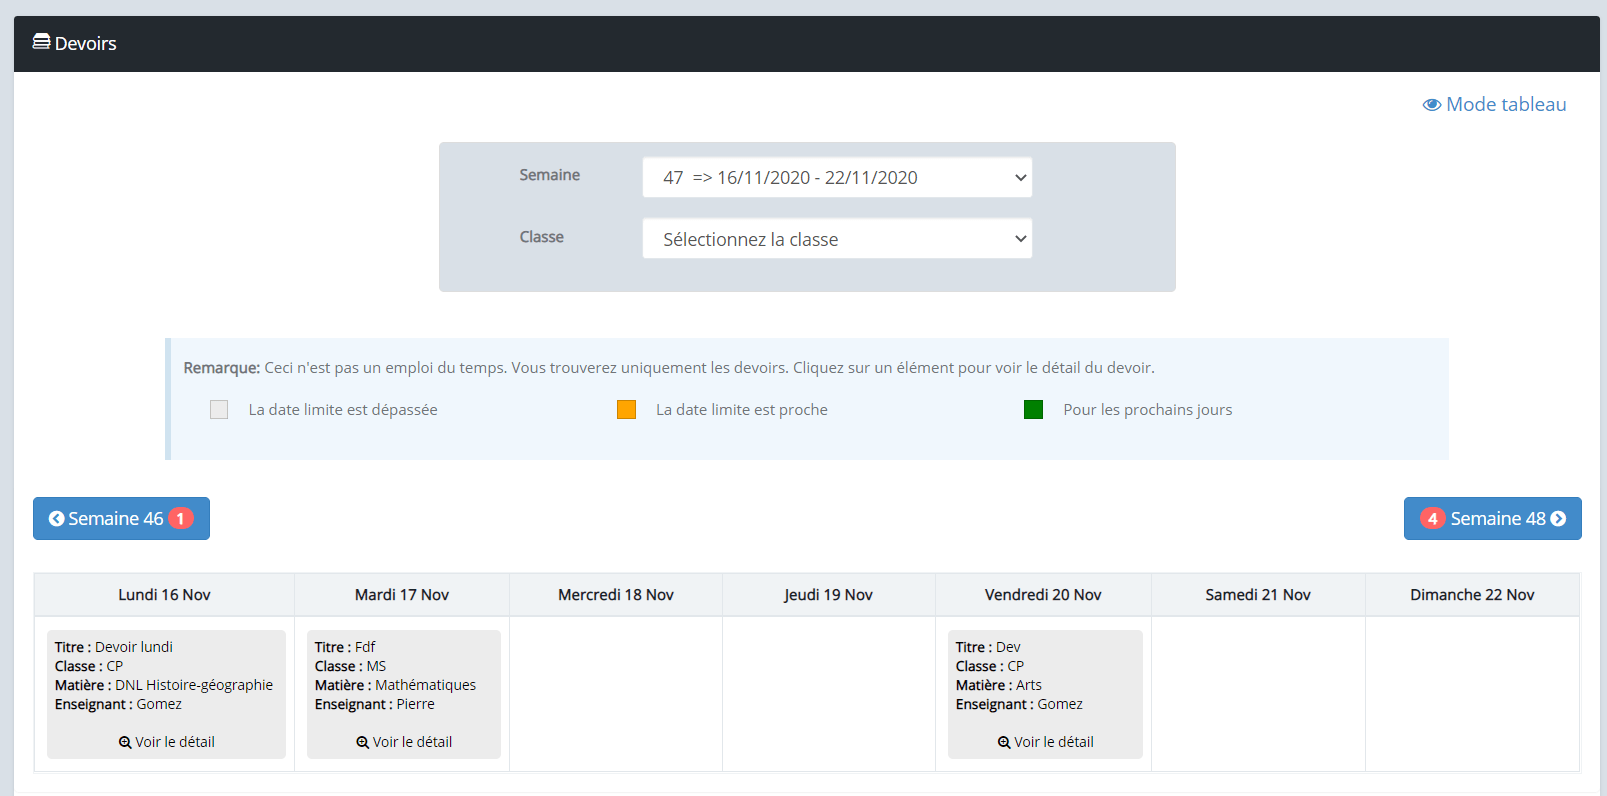Click the right arrow icon on Semaine 48
Screen dimensions: 1607x796
[1558, 519]
